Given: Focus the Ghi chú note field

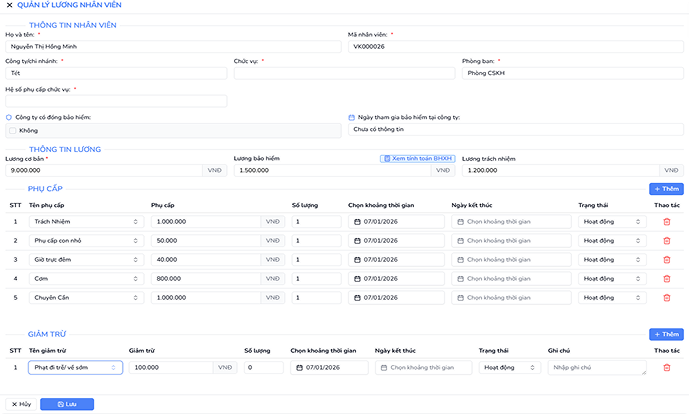Looking at the screenshot, I should tap(596, 368).
